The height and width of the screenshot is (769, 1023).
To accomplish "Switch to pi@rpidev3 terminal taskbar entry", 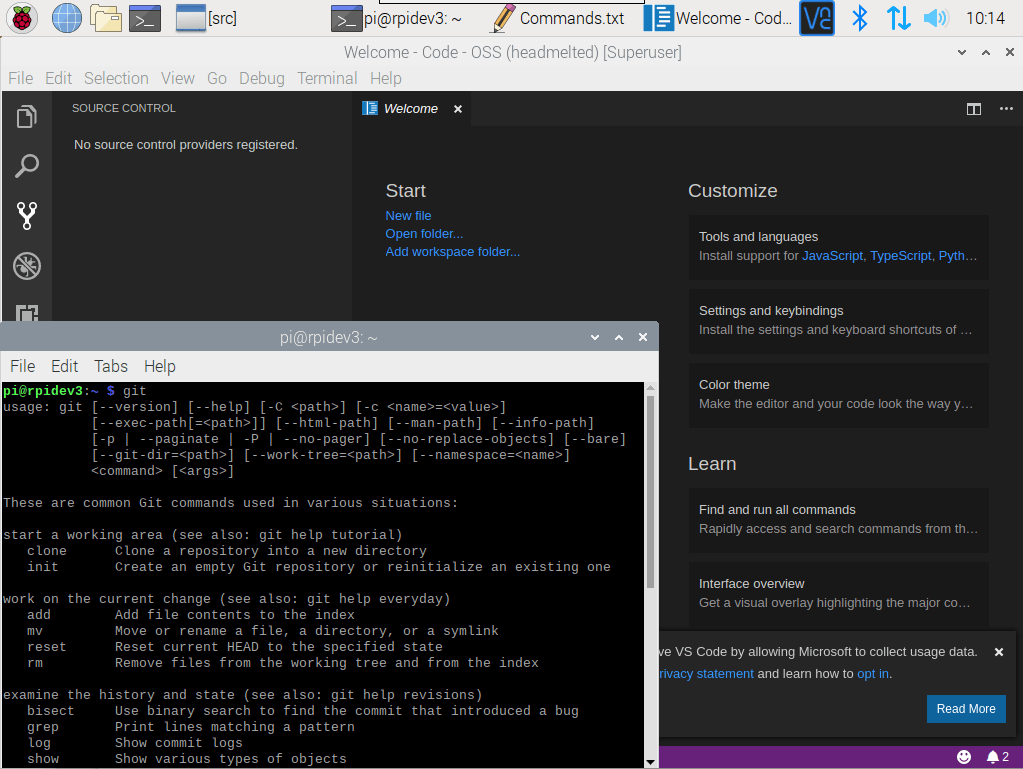I will [397, 18].
